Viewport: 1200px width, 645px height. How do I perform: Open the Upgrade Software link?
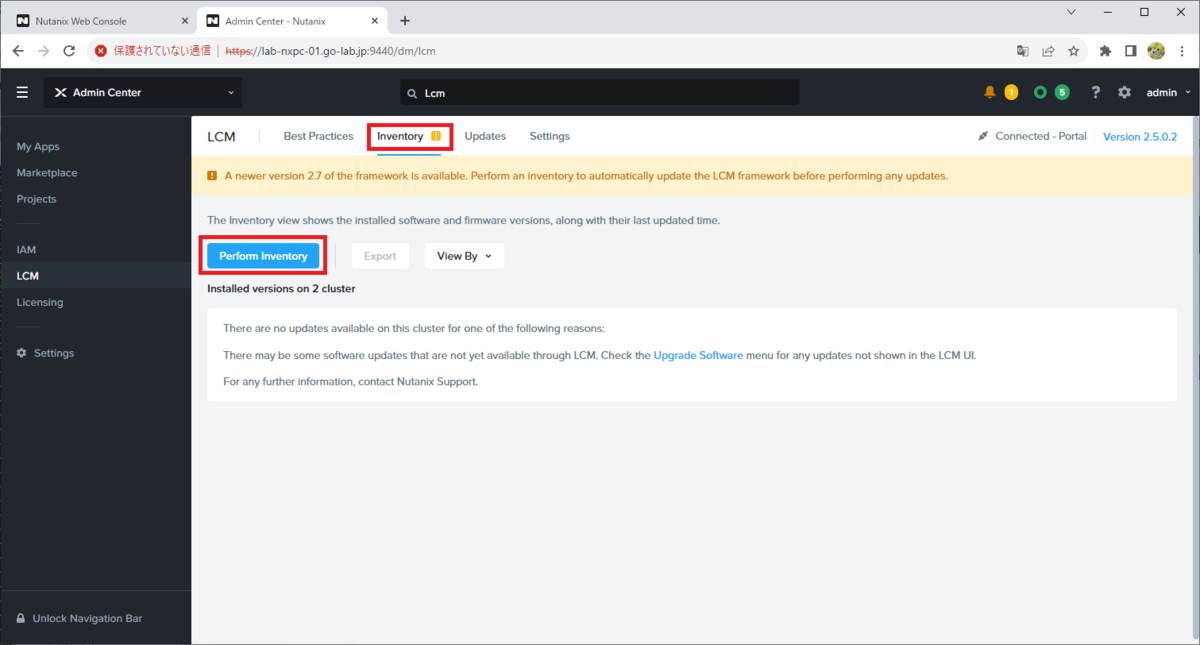pyautogui.click(x=698, y=355)
